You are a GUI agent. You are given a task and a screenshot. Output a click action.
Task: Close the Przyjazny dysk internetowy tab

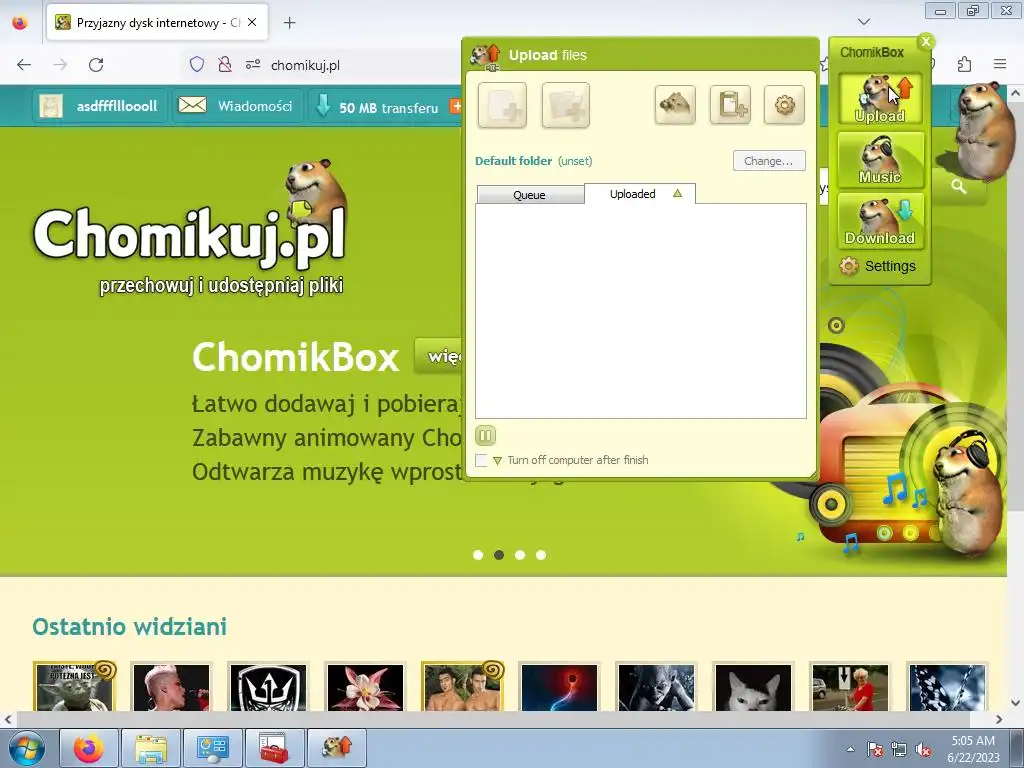click(x=252, y=22)
